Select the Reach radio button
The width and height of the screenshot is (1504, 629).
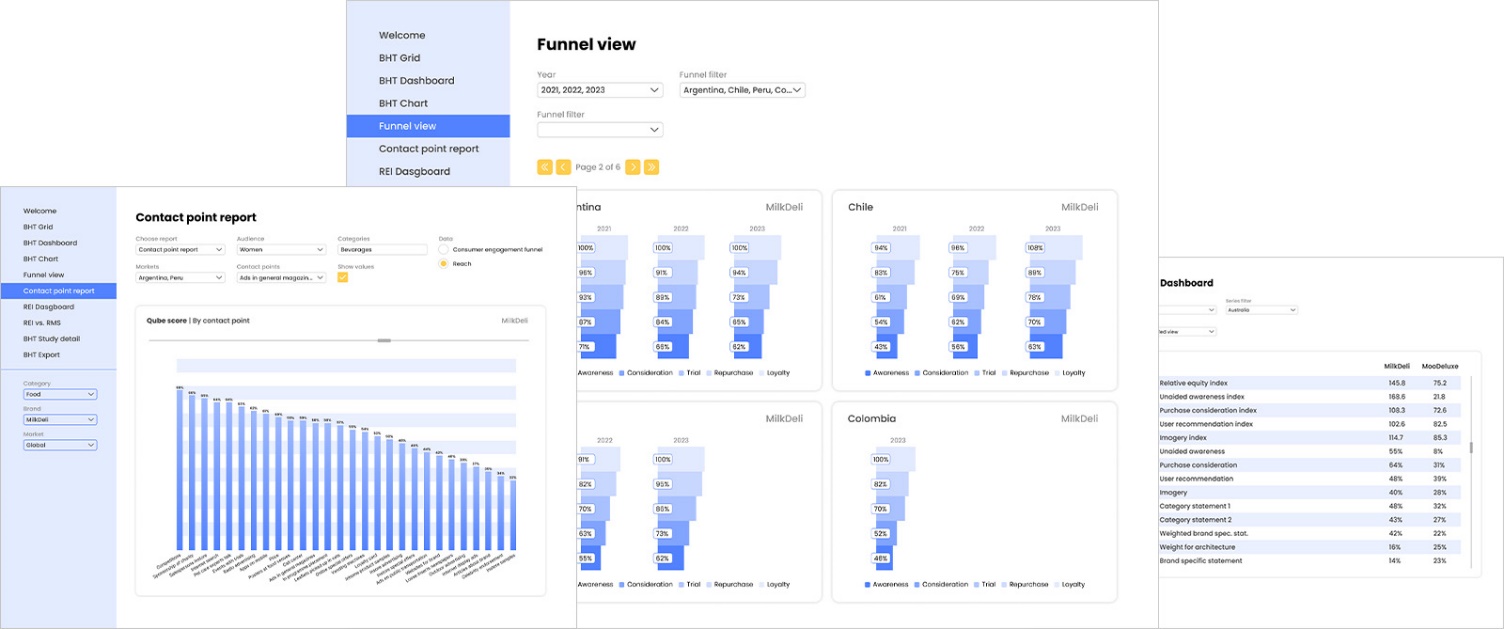tap(444, 264)
